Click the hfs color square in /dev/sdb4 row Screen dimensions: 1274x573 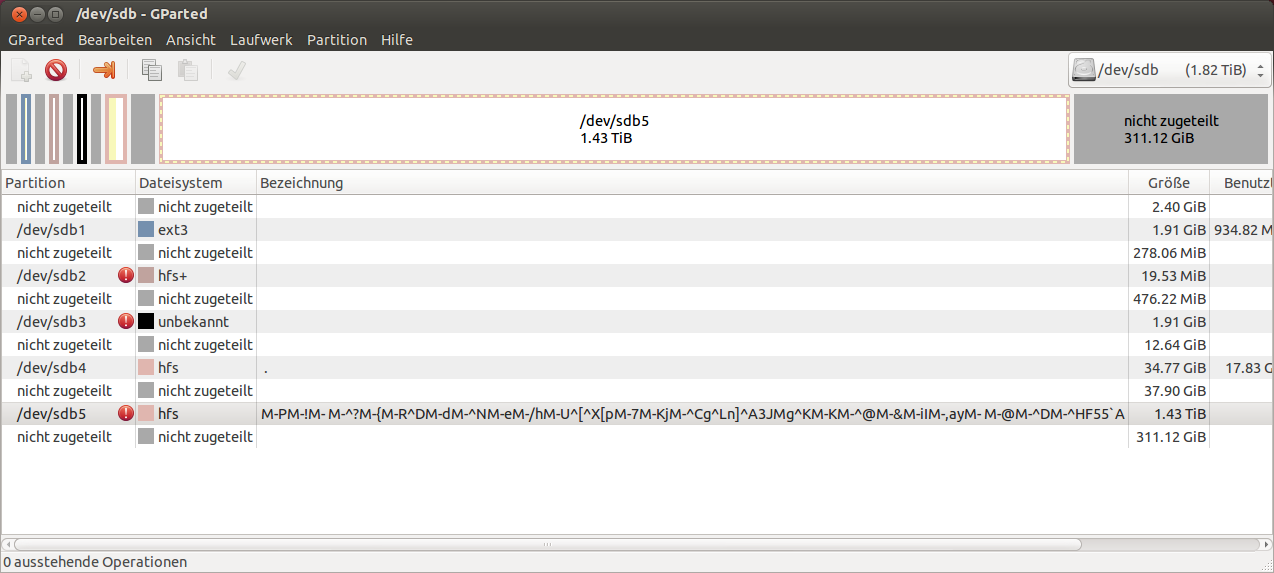[x=146, y=368]
